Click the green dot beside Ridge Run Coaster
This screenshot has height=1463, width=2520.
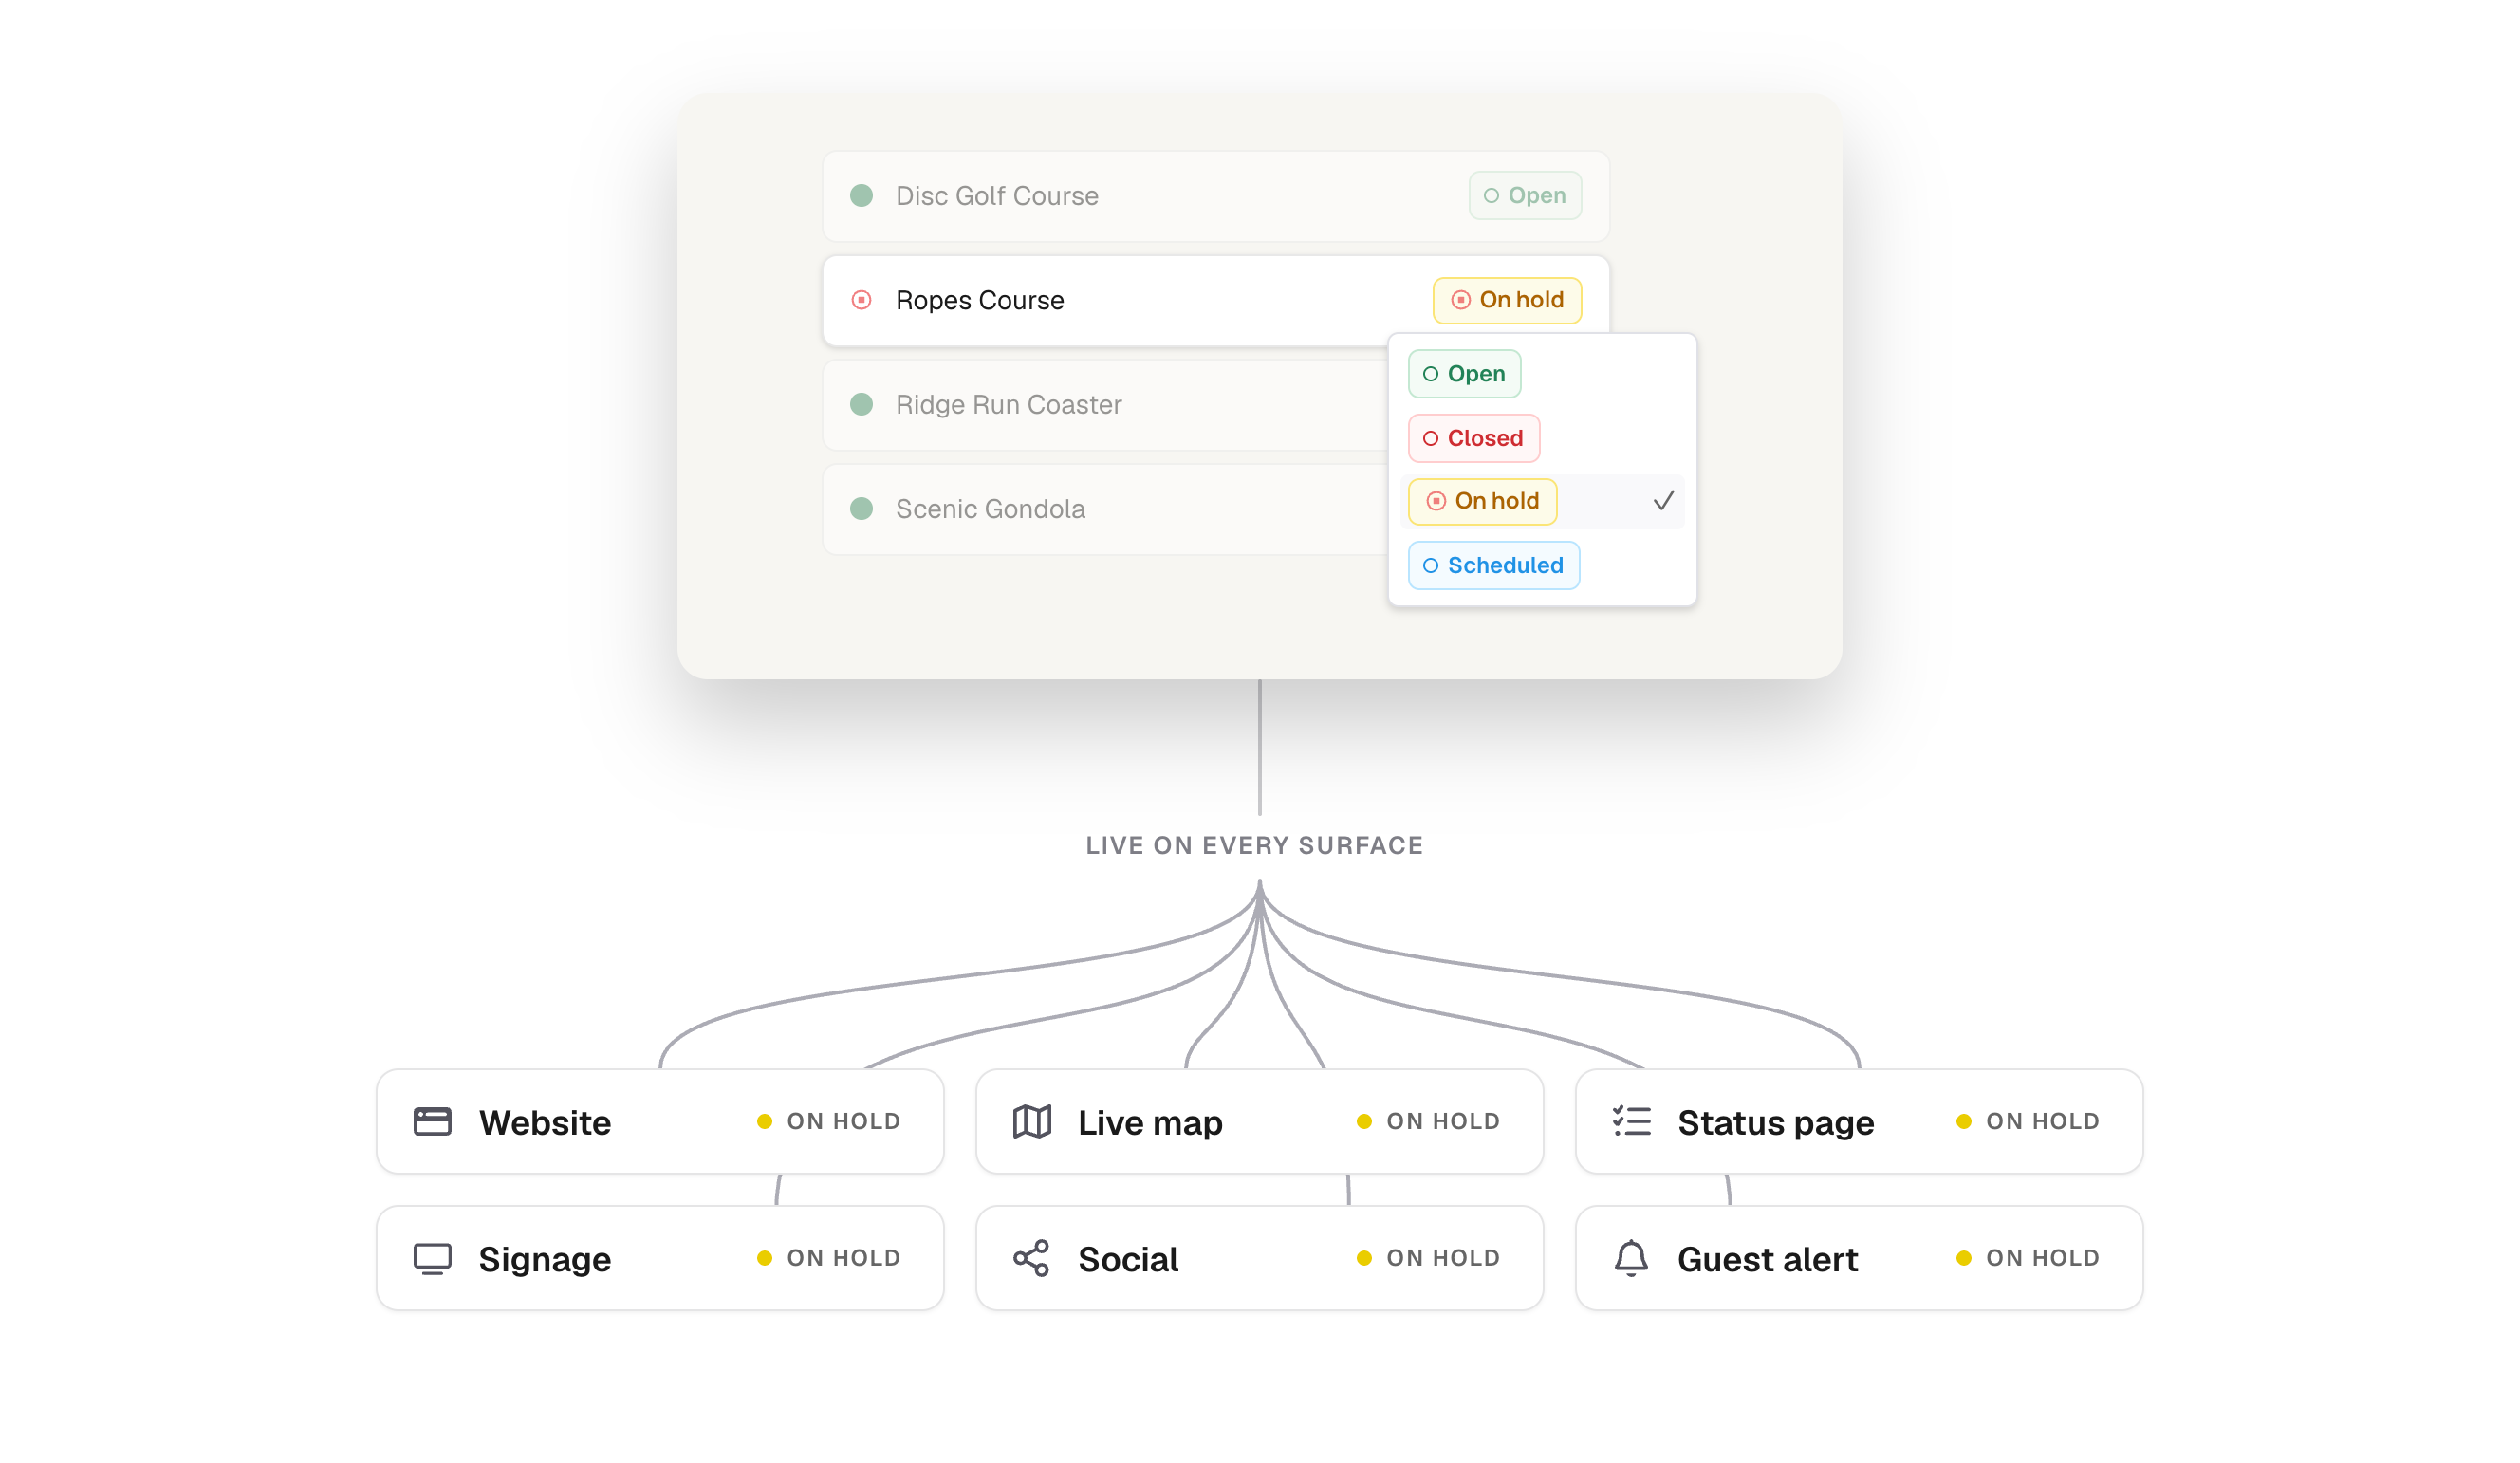861,405
